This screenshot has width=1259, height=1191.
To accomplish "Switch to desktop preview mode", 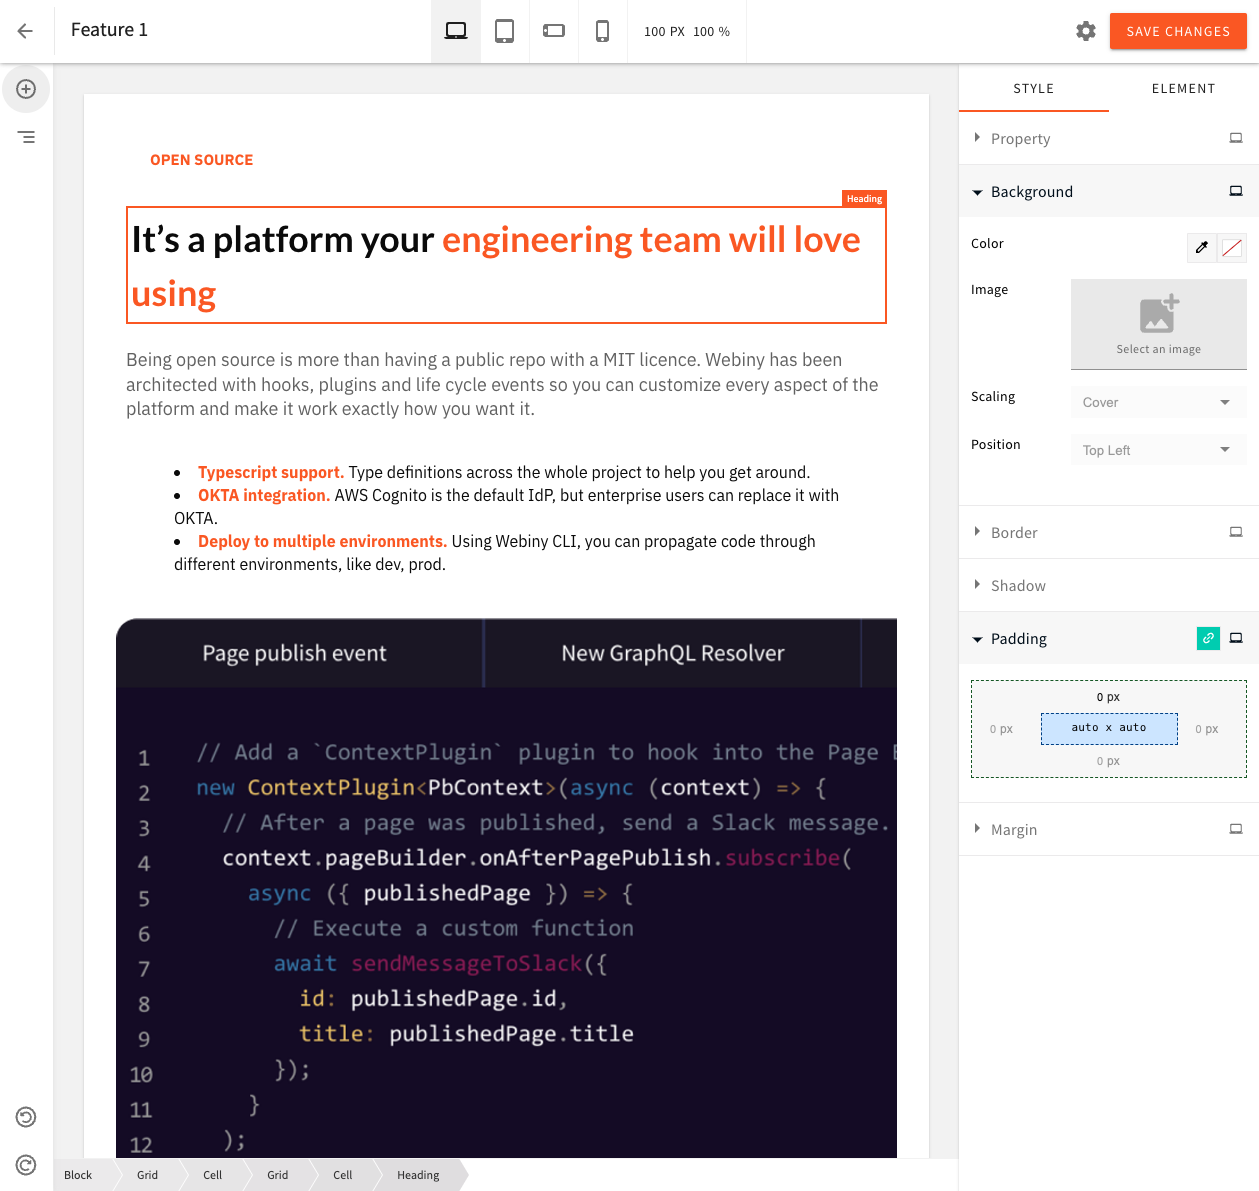I will (x=455, y=30).
